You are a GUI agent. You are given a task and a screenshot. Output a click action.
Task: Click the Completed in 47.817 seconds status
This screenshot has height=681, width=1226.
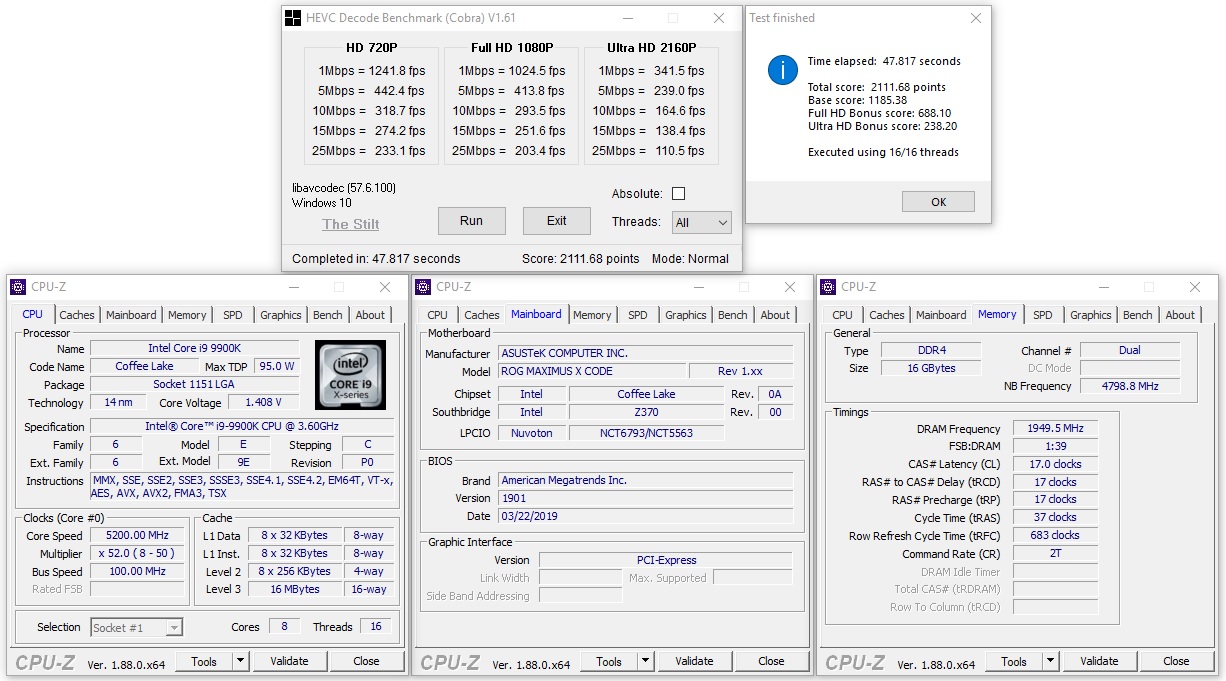tap(376, 259)
